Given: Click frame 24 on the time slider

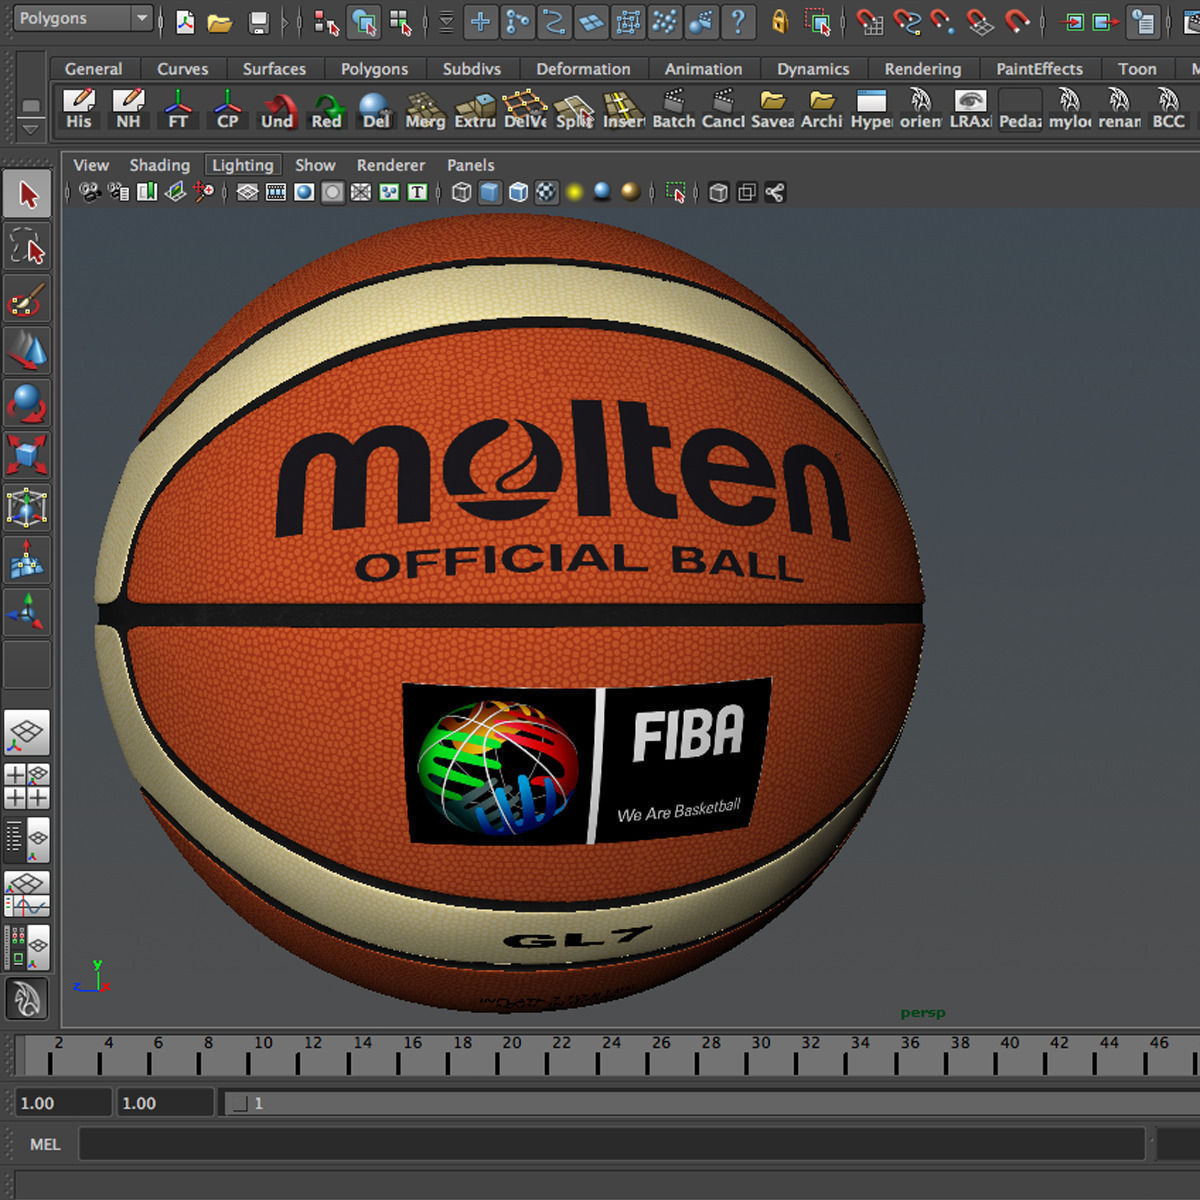Looking at the screenshot, I should coord(611,1055).
